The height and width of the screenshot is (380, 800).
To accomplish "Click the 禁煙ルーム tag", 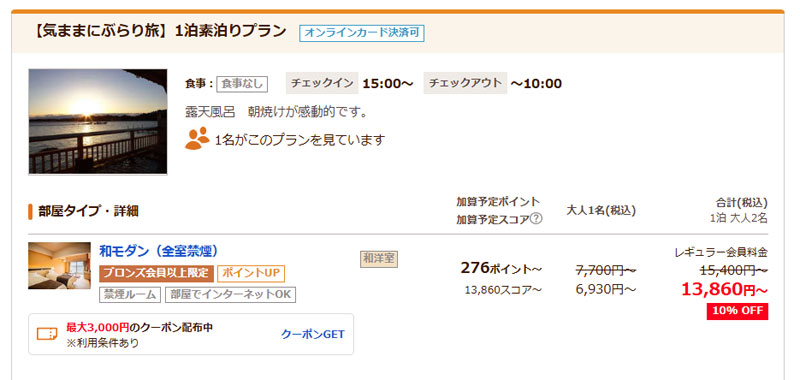I will [130, 295].
